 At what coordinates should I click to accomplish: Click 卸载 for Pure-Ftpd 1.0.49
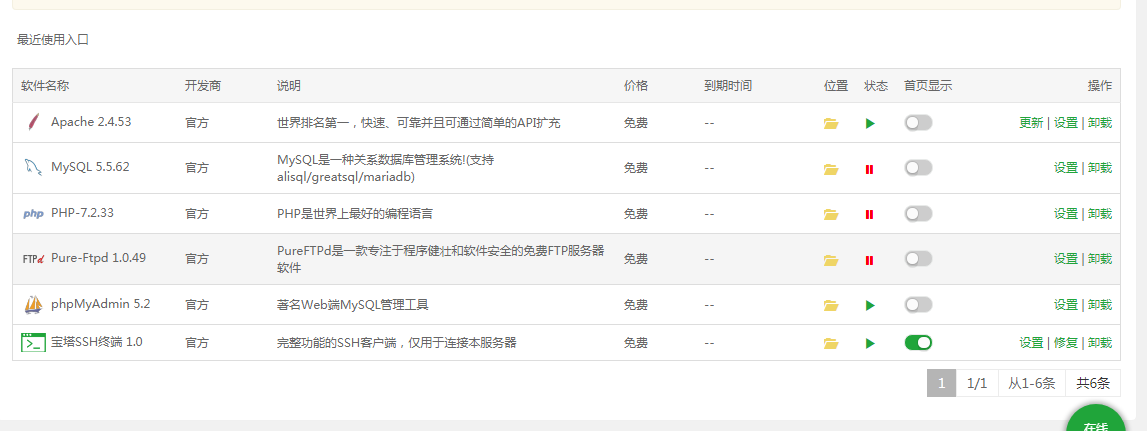[1099, 259]
